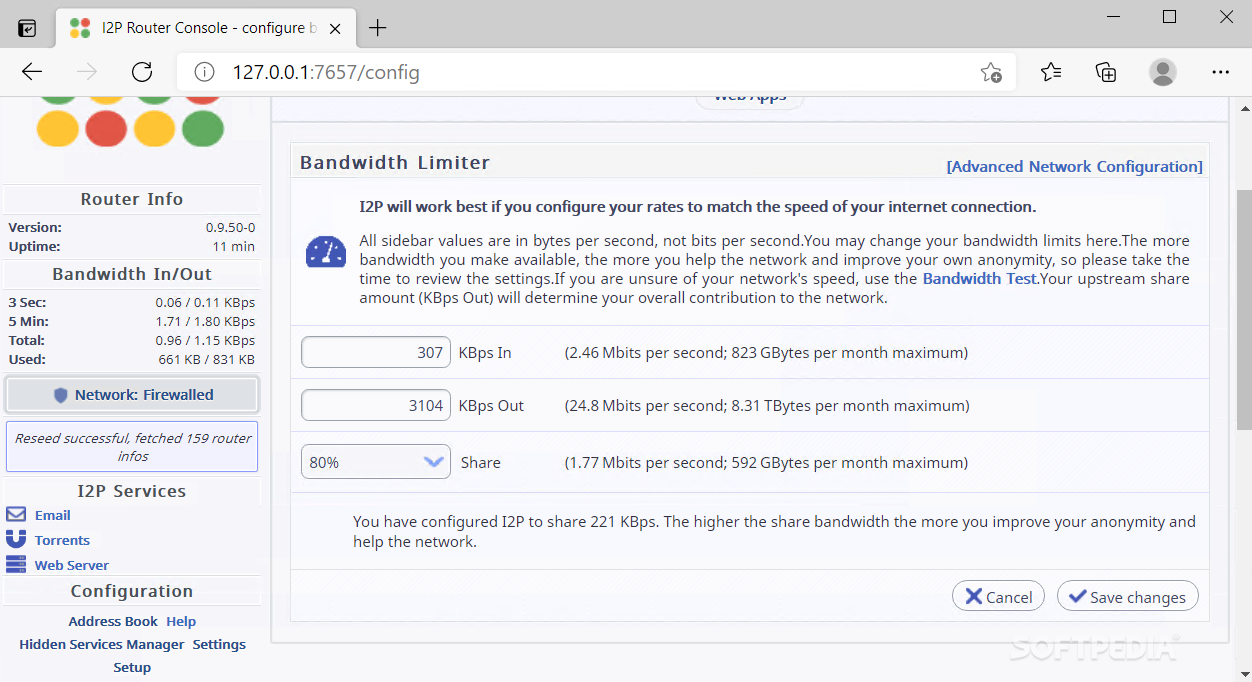Click the Web Server icon
The image size is (1252, 682).
coord(16,564)
